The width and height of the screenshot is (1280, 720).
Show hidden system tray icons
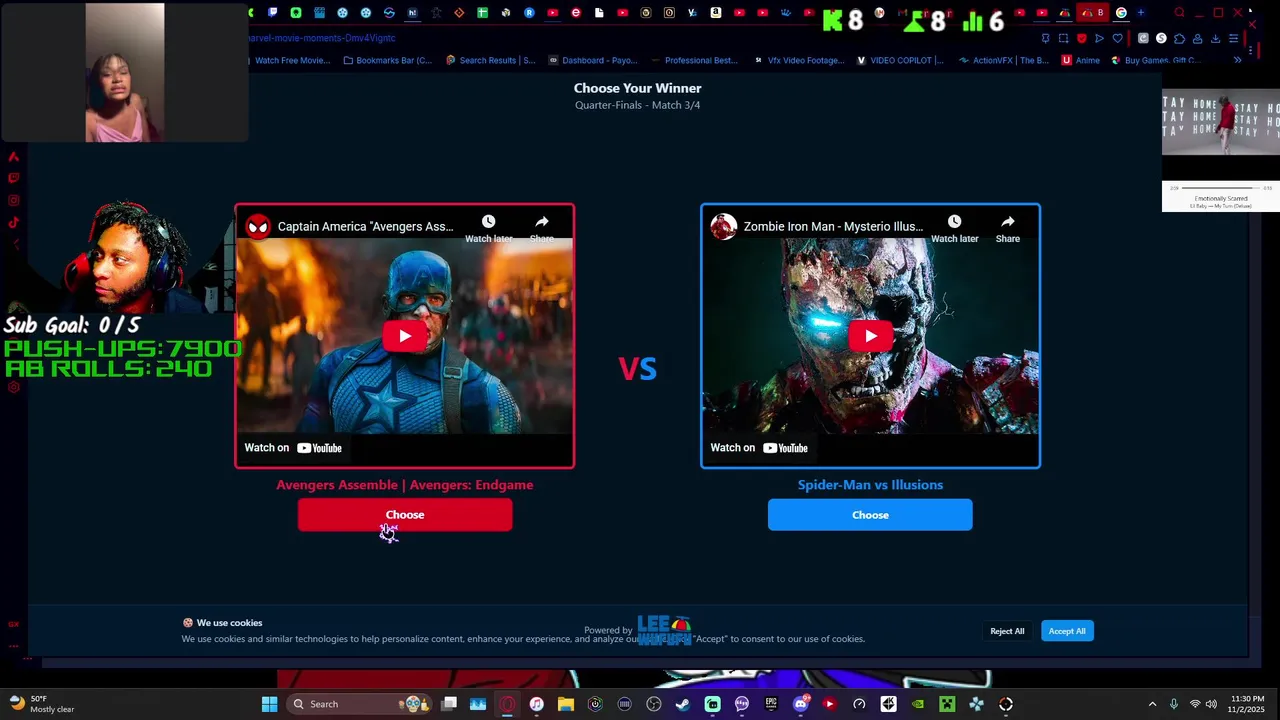pos(1152,704)
